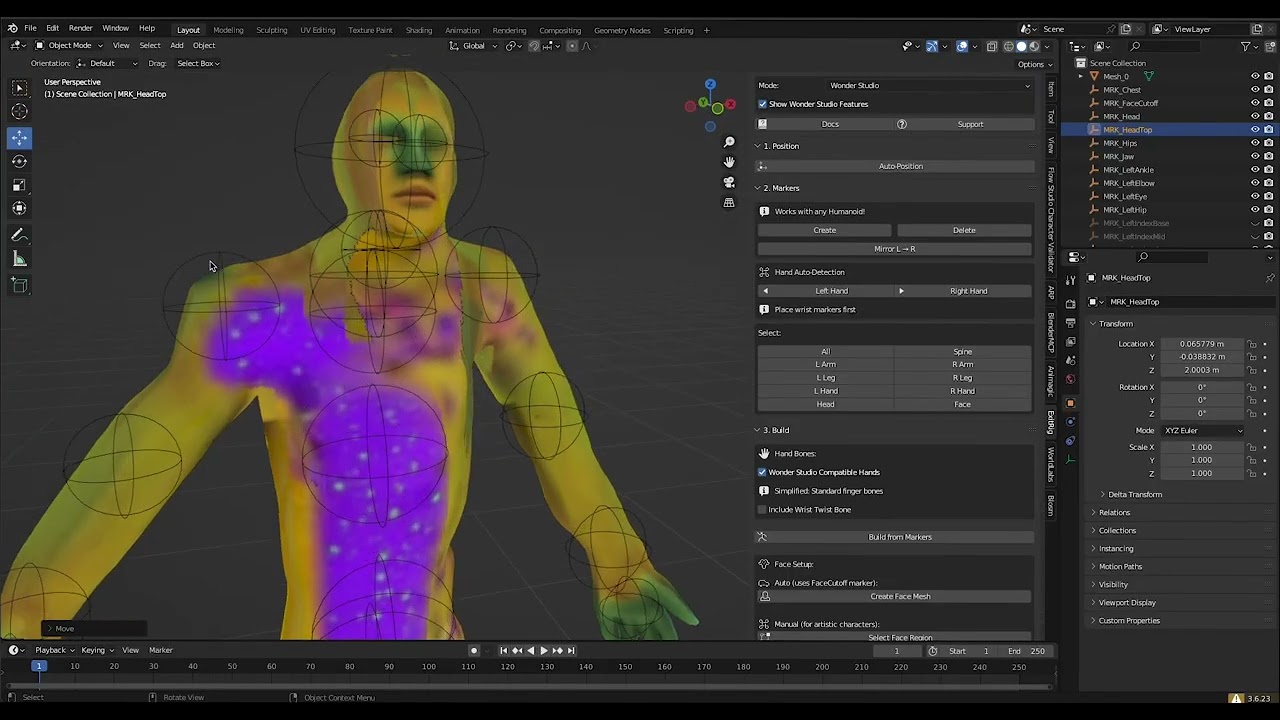Open the XYZ Euler rotation mode dropdown
Image resolution: width=1280 pixels, height=720 pixels.
click(x=1204, y=431)
